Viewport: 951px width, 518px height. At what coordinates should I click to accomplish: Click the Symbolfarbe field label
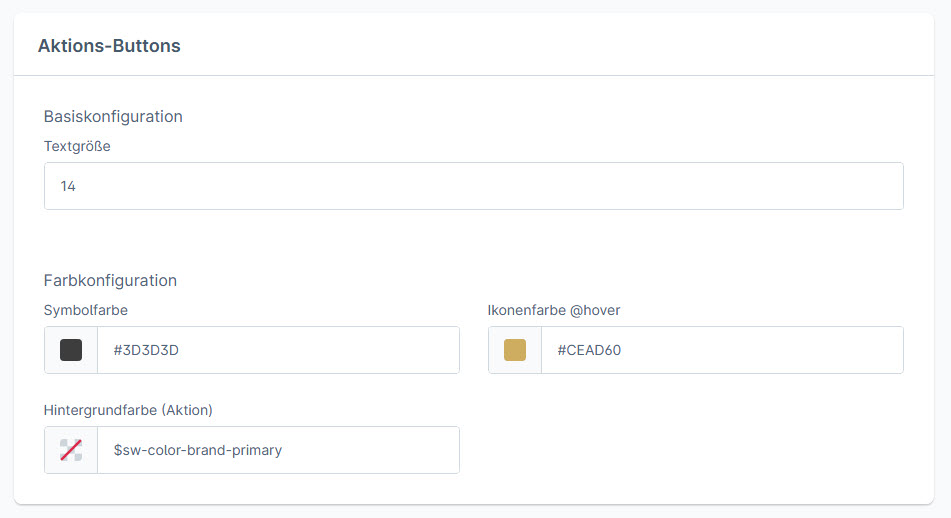pos(86,310)
